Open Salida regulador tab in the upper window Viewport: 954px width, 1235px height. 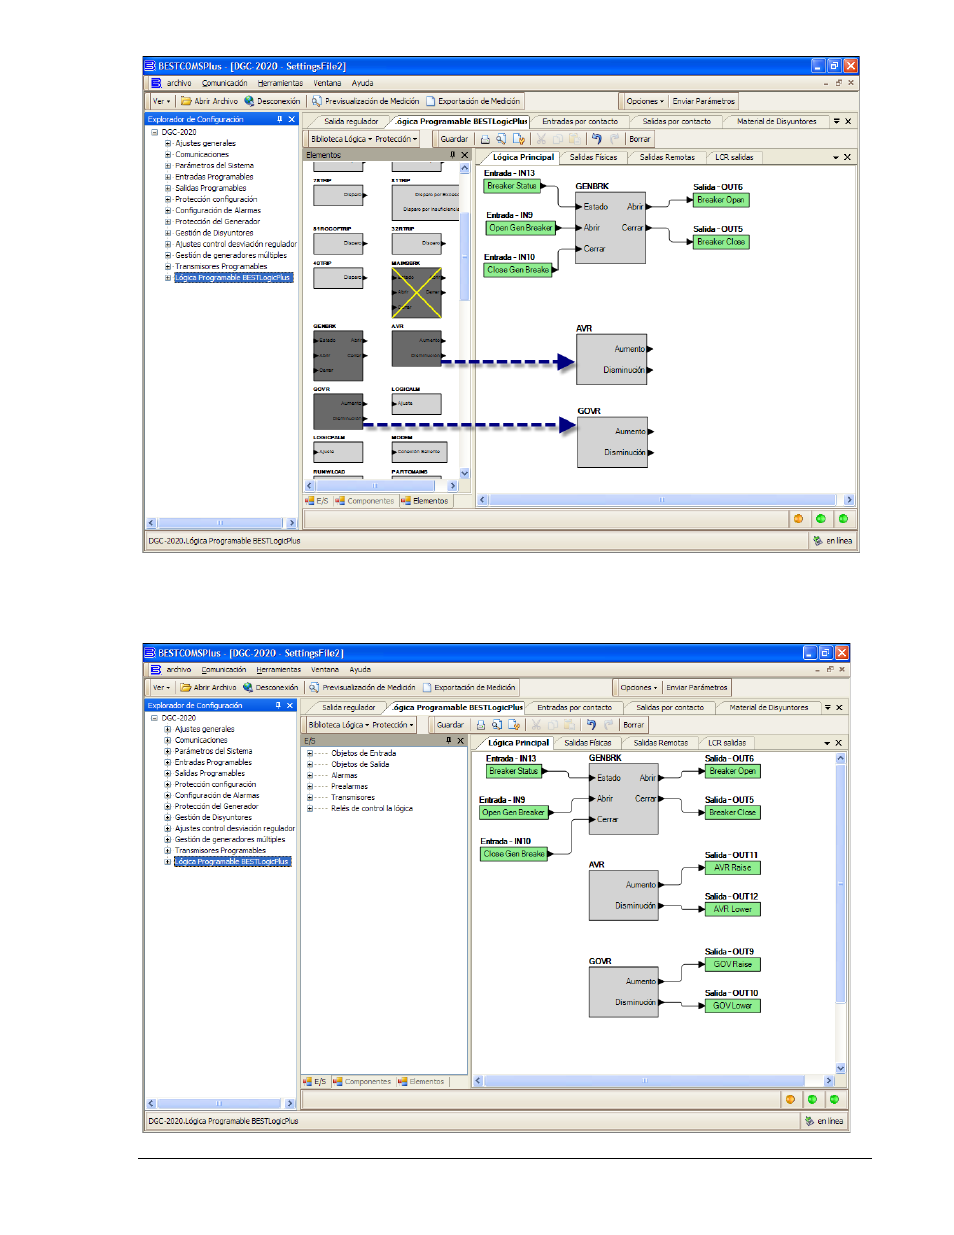point(351,121)
